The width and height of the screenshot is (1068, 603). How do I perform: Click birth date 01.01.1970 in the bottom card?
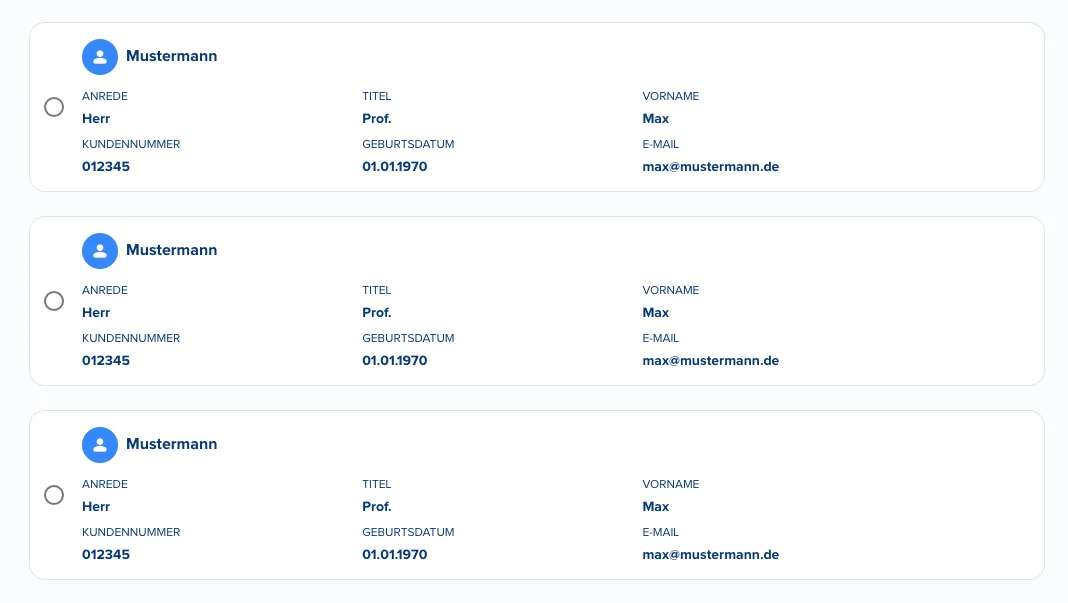tap(394, 555)
